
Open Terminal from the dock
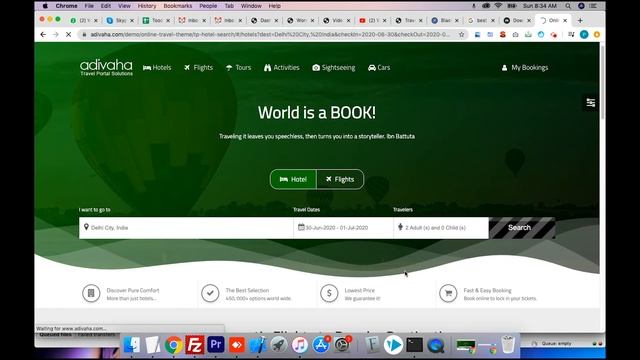coord(414,345)
